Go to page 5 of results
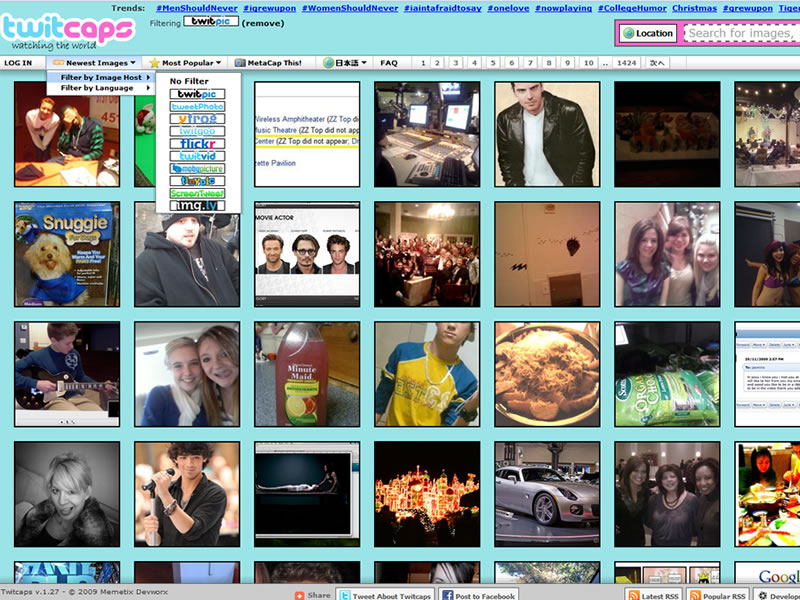 click(490, 63)
